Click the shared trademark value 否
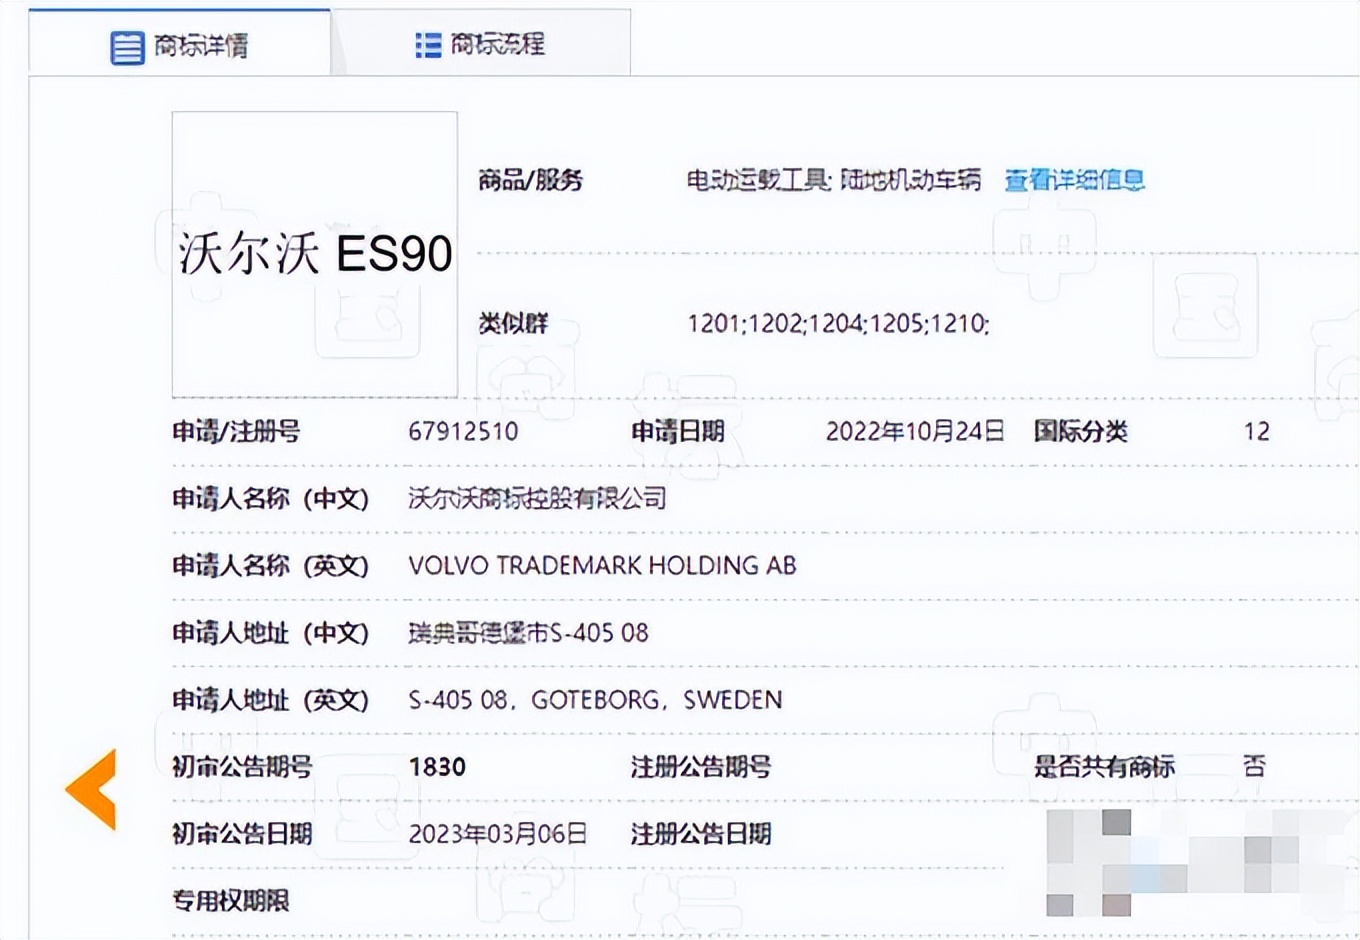1360x940 pixels. point(1254,767)
